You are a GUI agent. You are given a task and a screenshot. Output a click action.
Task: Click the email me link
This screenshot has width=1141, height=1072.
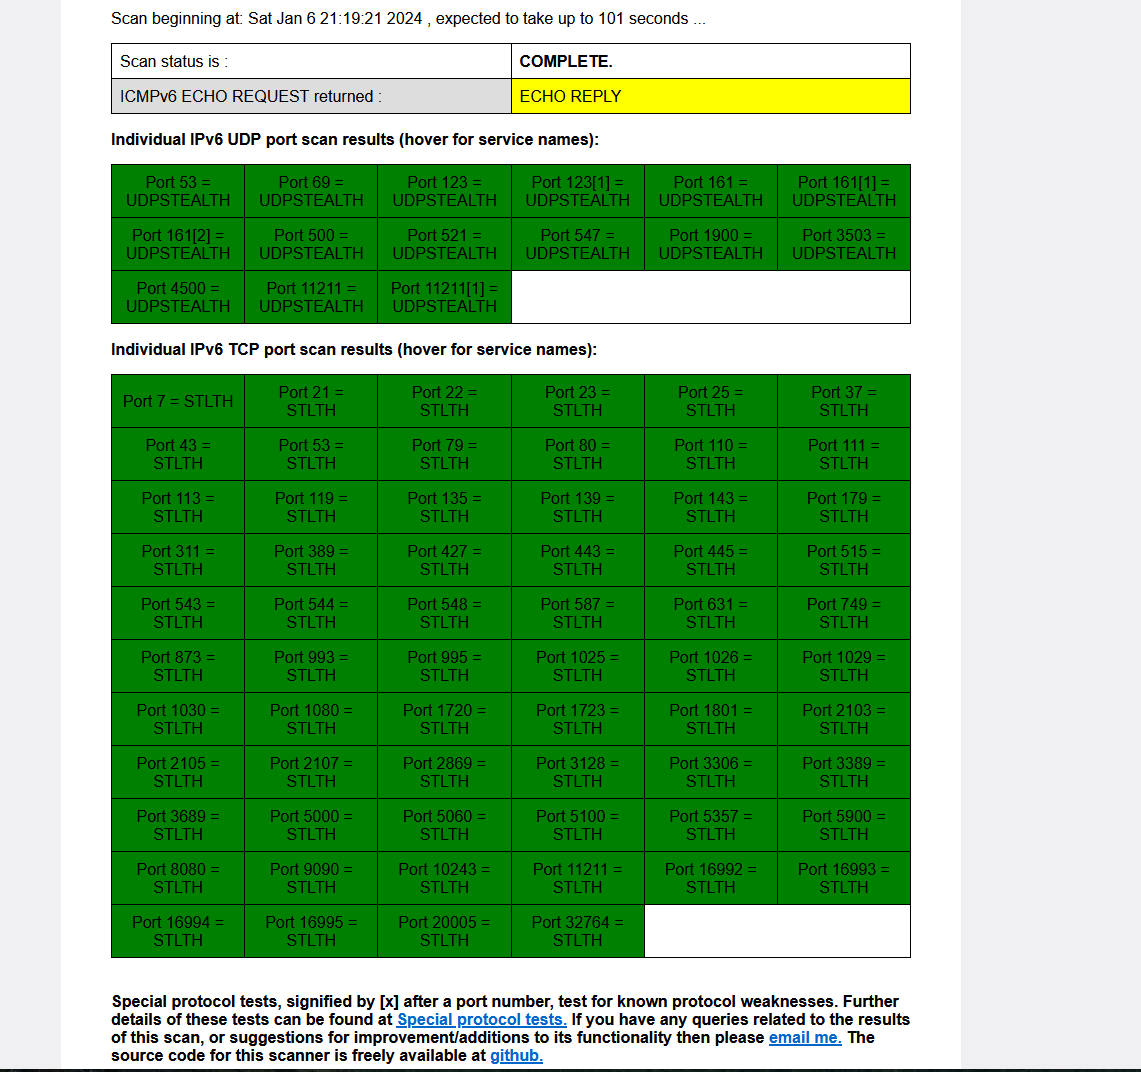tap(804, 1037)
